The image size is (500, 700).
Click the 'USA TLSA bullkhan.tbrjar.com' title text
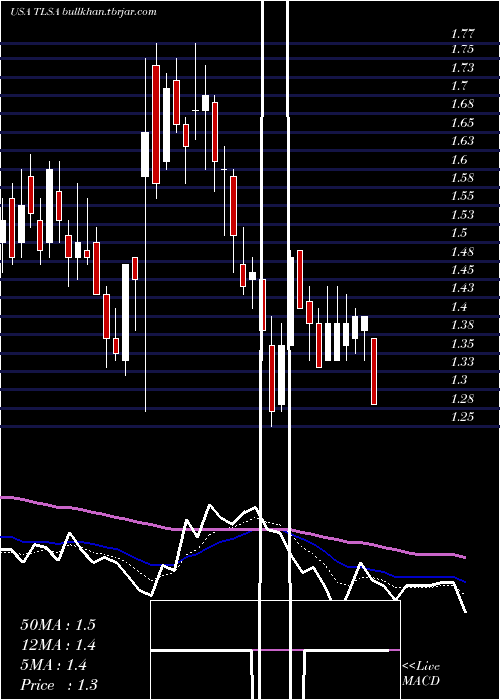(83, 12)
